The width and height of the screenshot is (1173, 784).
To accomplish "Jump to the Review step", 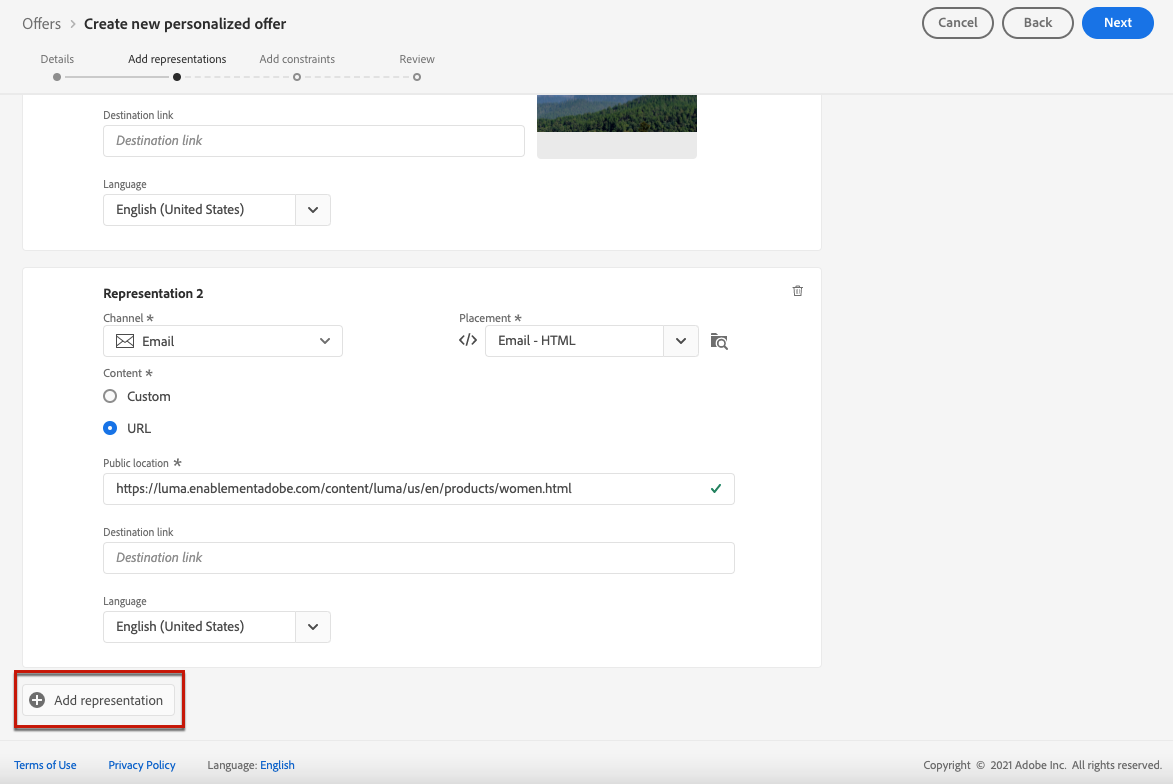I will 417,59.
